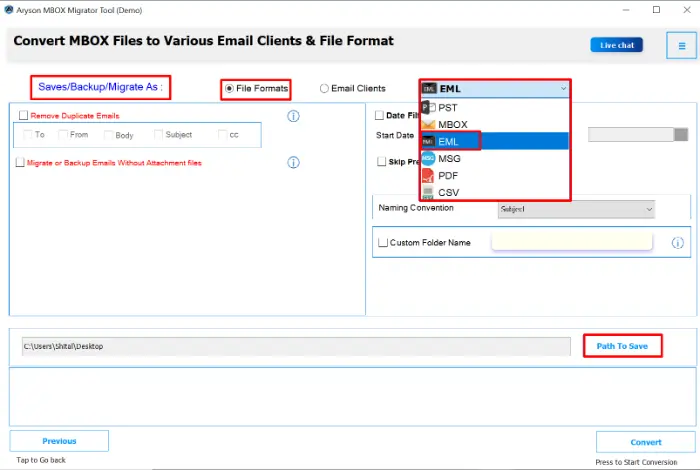Tick the cc checkbox
This screenshot has width=700, height=470.
coord(223,134)
